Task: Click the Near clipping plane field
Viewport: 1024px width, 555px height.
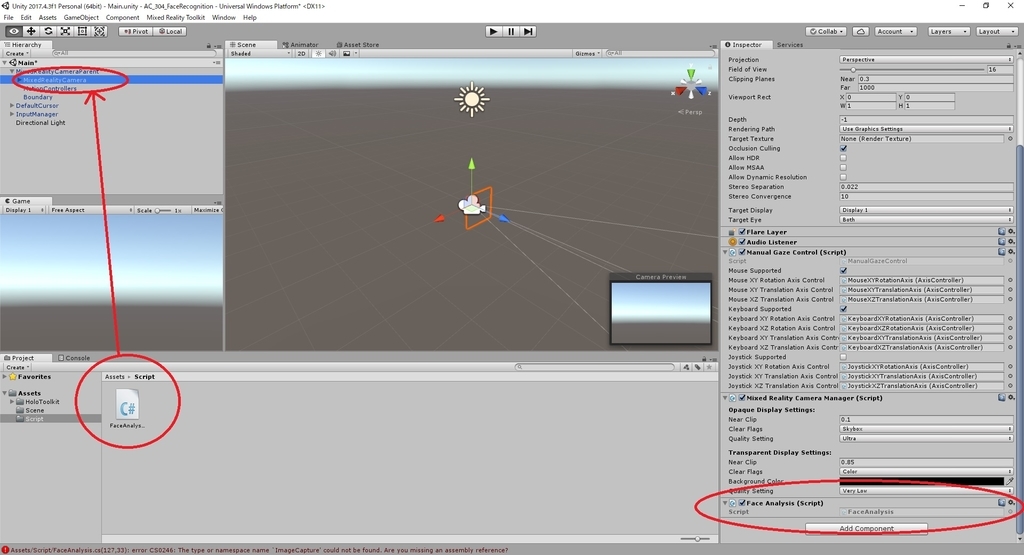Action: click(x=935, y=78)
